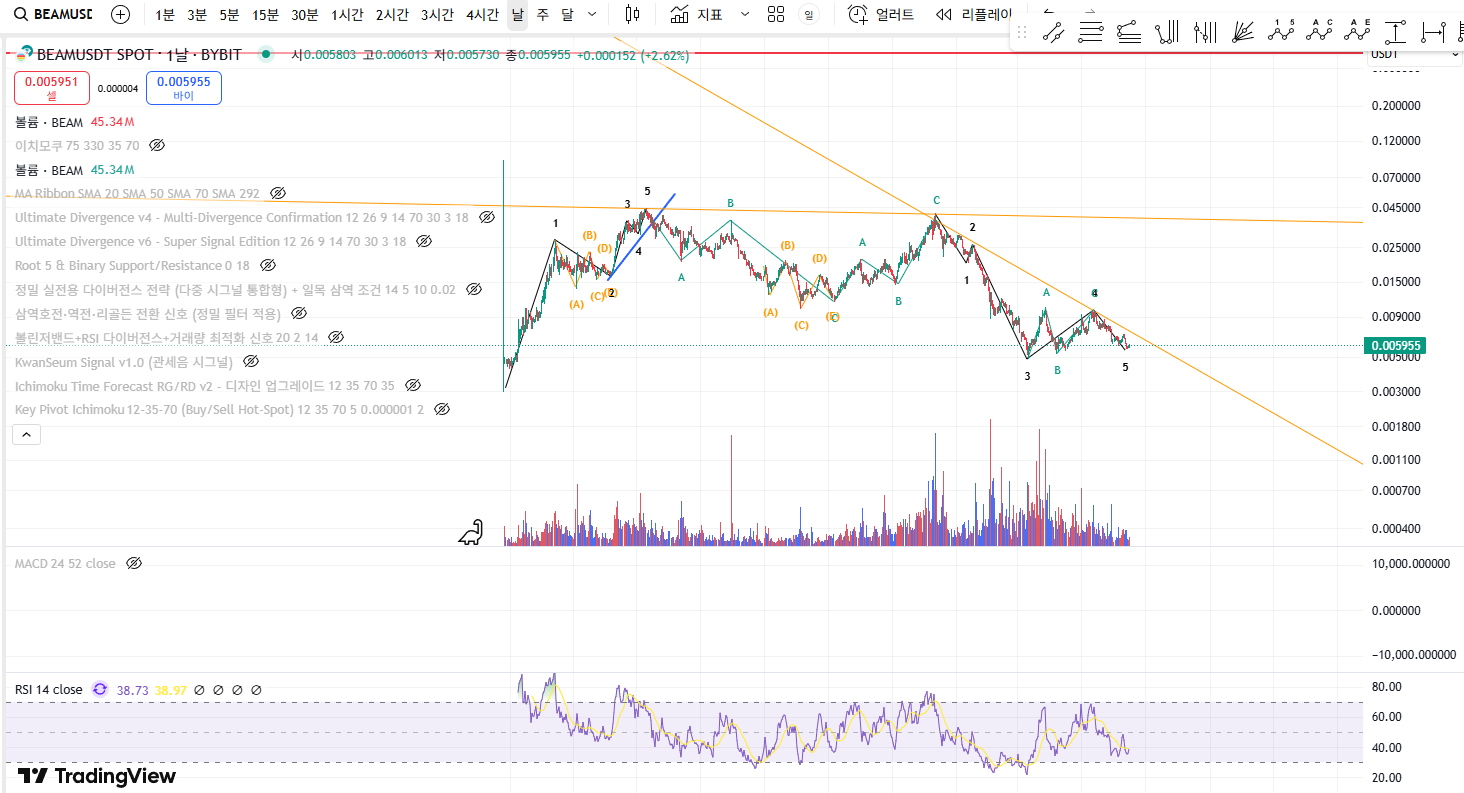This screenshot has height=793, width=1464.
Task: Open the USDT currency dropdown
Action: tap(1414, 55)
